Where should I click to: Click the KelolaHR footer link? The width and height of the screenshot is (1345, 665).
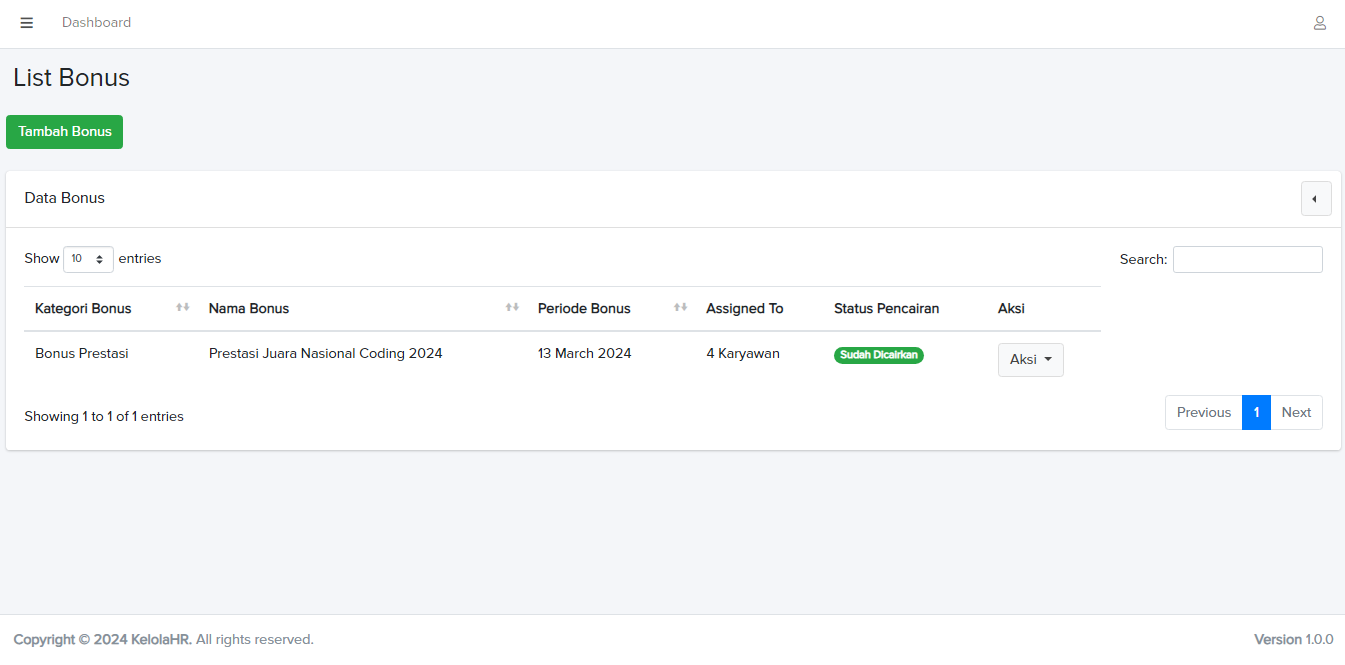pos(160,640)
